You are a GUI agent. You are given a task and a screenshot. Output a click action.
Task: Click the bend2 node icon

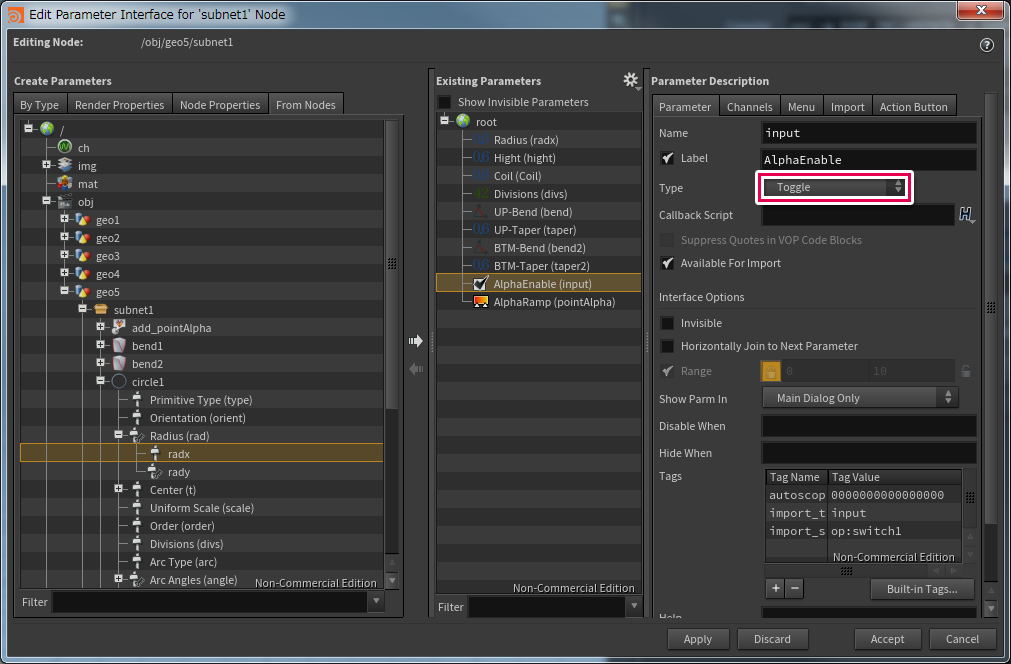(x=119, y=364)
